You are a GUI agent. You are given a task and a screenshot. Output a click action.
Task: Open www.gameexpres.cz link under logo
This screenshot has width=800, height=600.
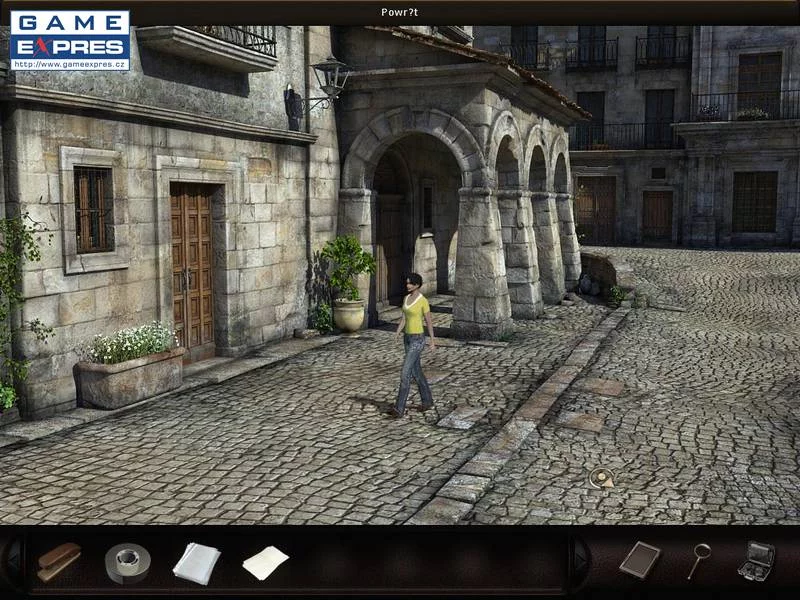point(70,64)
